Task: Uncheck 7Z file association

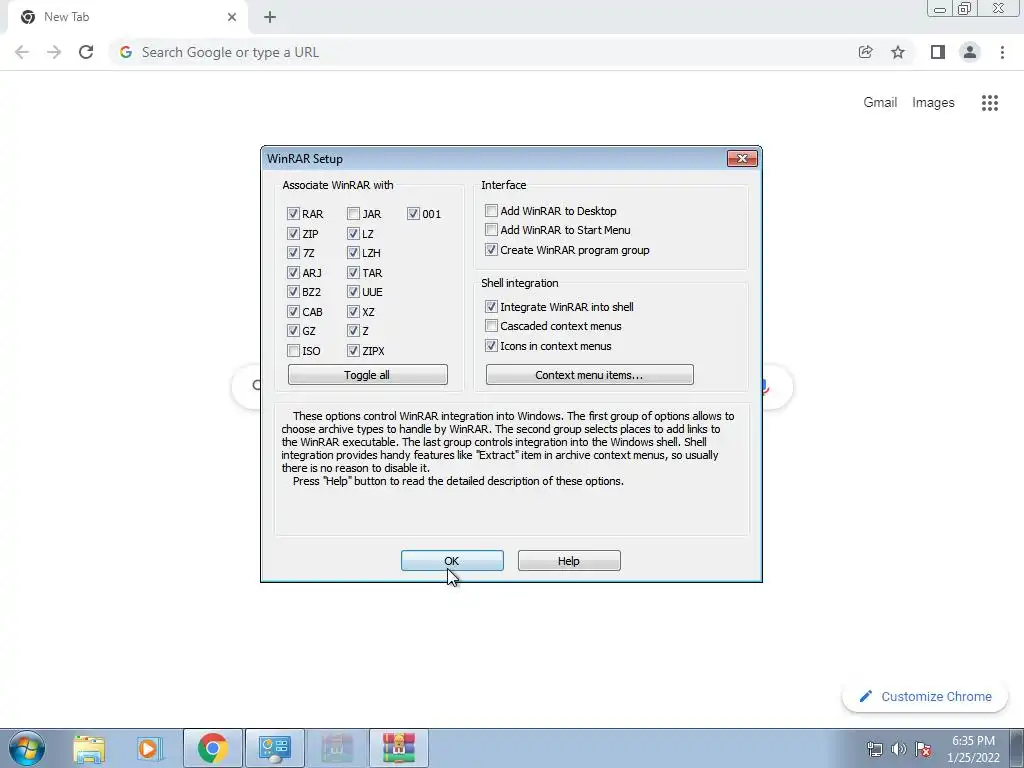Action: (293, 253)
